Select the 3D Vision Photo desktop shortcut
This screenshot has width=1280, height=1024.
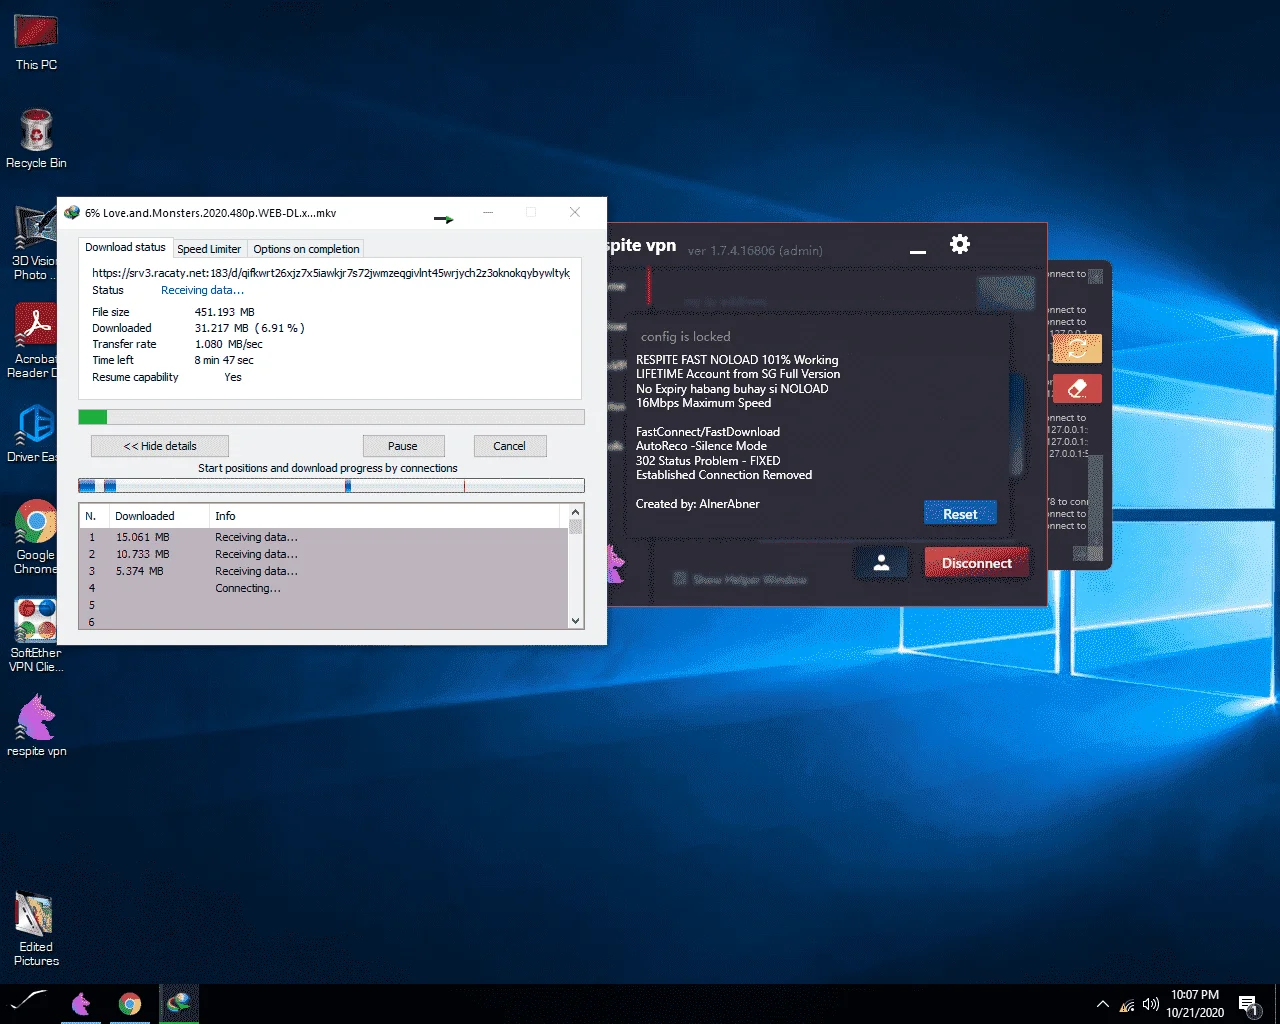[x=34, y=242]
